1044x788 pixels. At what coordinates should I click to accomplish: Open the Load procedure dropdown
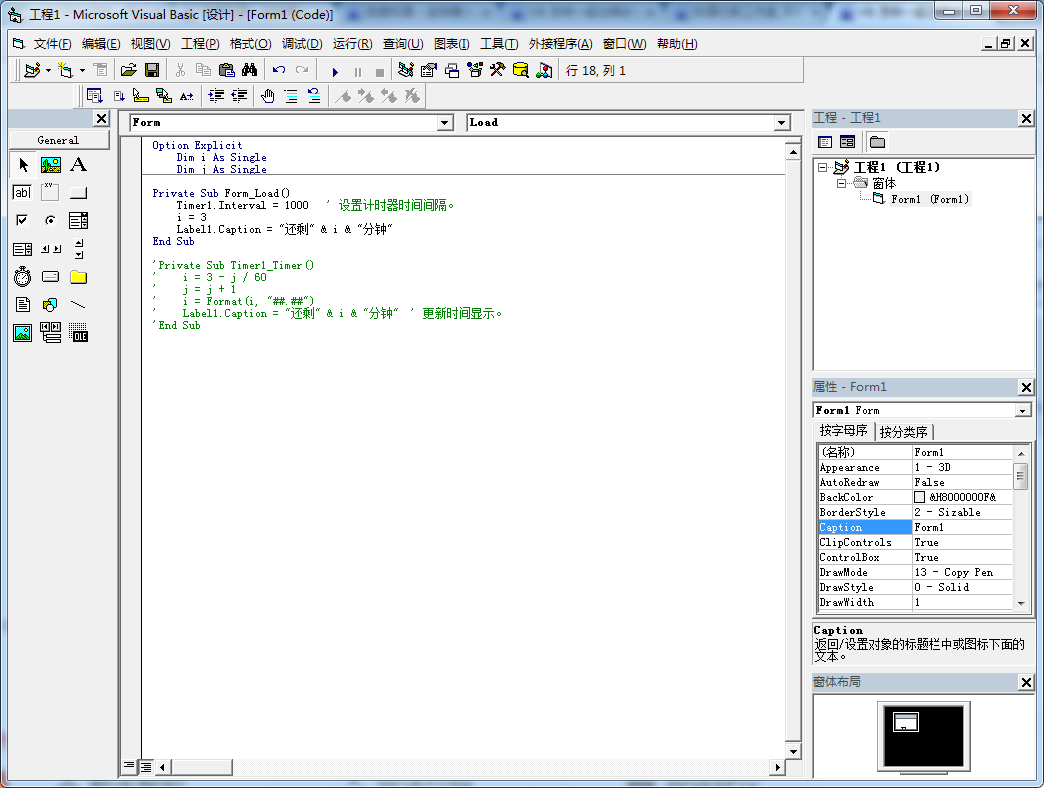pos(782,123)
